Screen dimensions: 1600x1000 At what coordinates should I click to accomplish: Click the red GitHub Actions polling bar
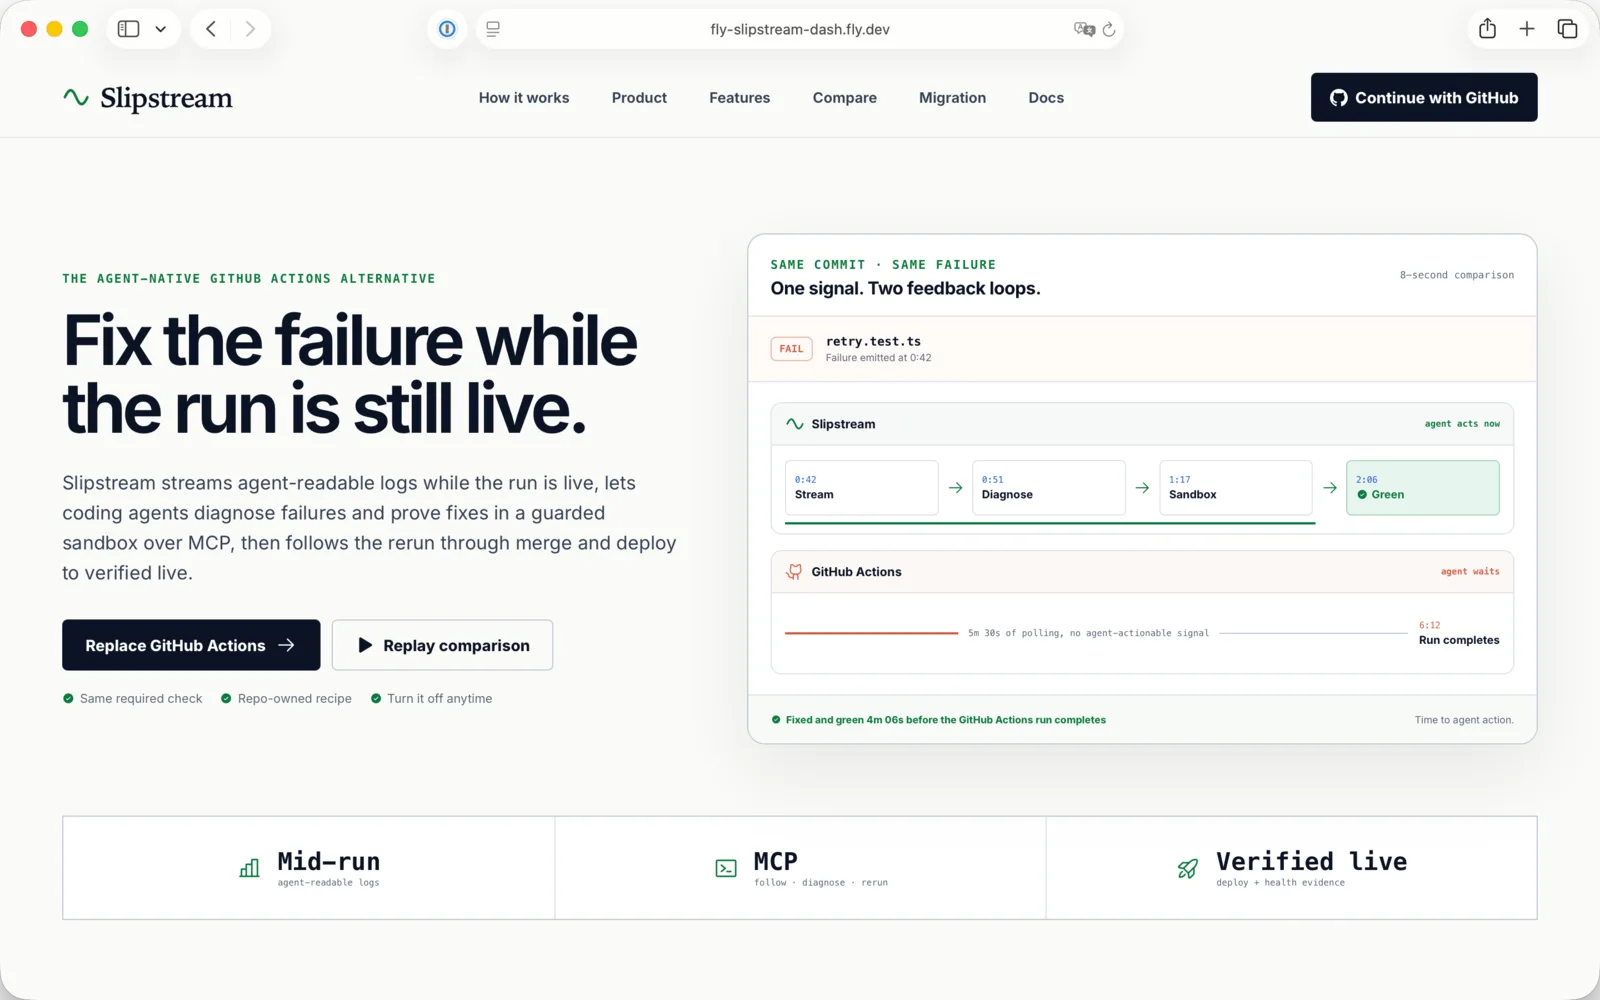tap(871, 633)
